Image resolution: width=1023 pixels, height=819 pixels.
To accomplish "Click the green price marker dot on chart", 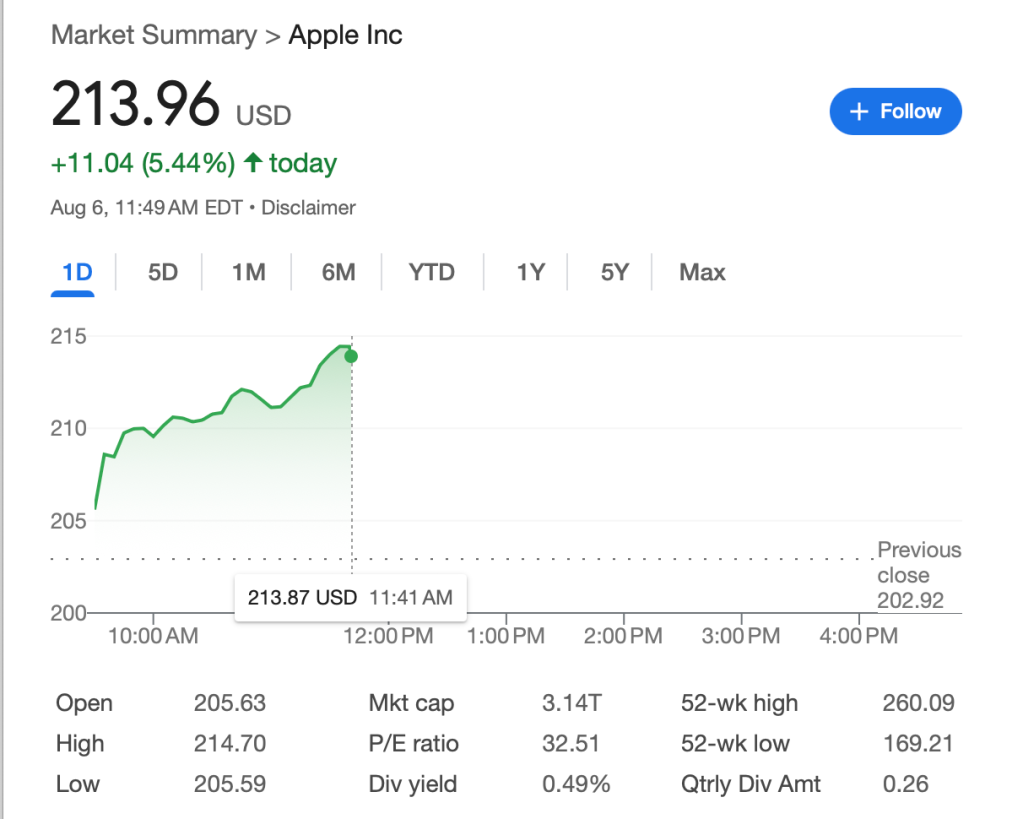I will 351,356.
